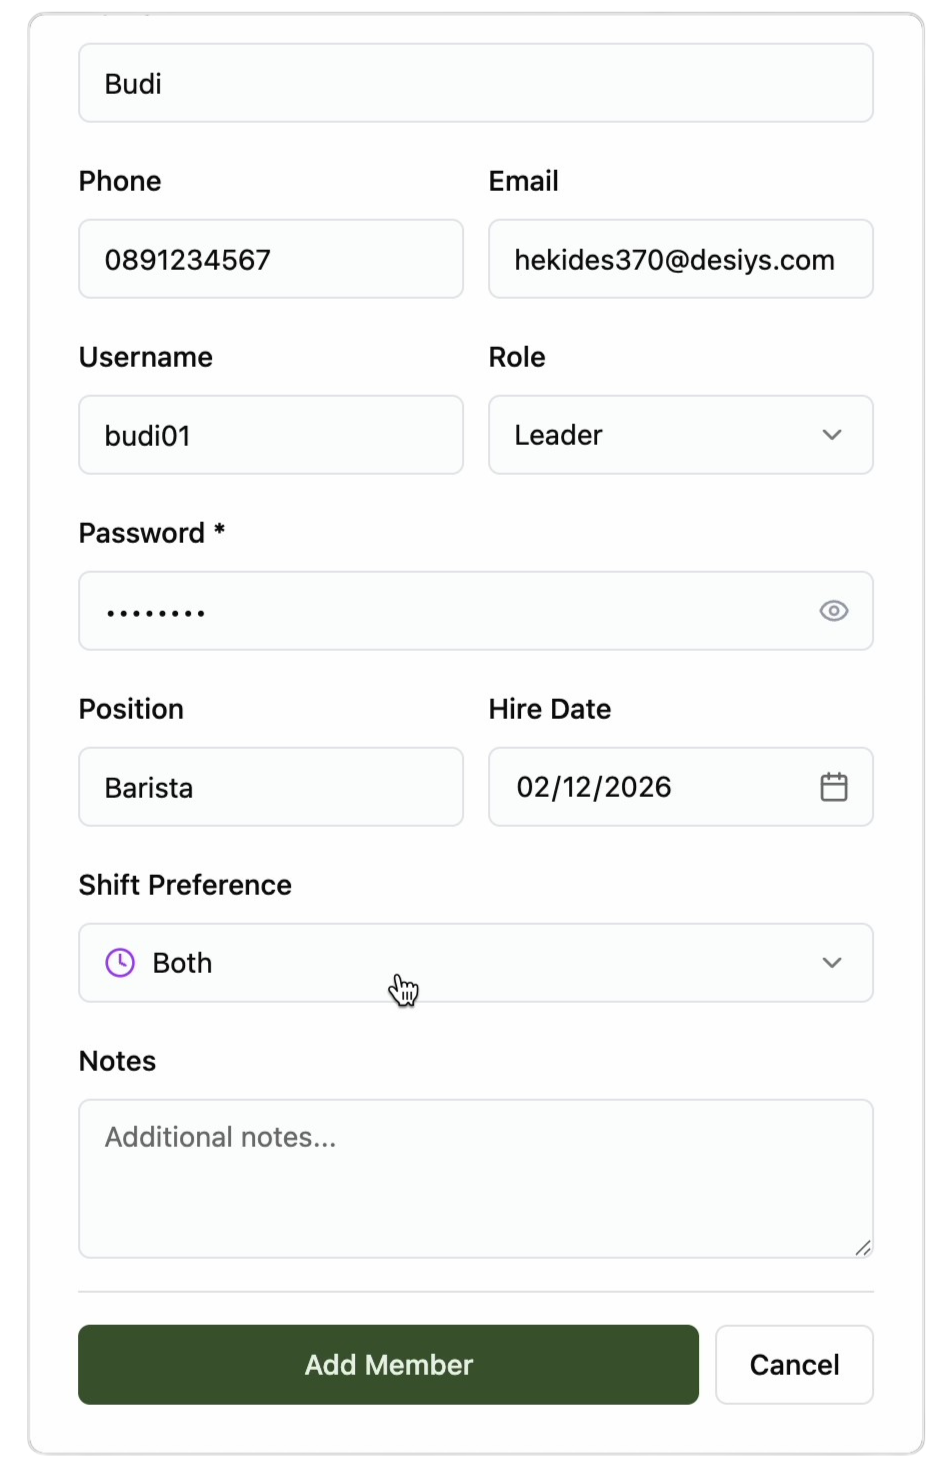Click the 'Shift Preference' label text

(x=185, y=885)
